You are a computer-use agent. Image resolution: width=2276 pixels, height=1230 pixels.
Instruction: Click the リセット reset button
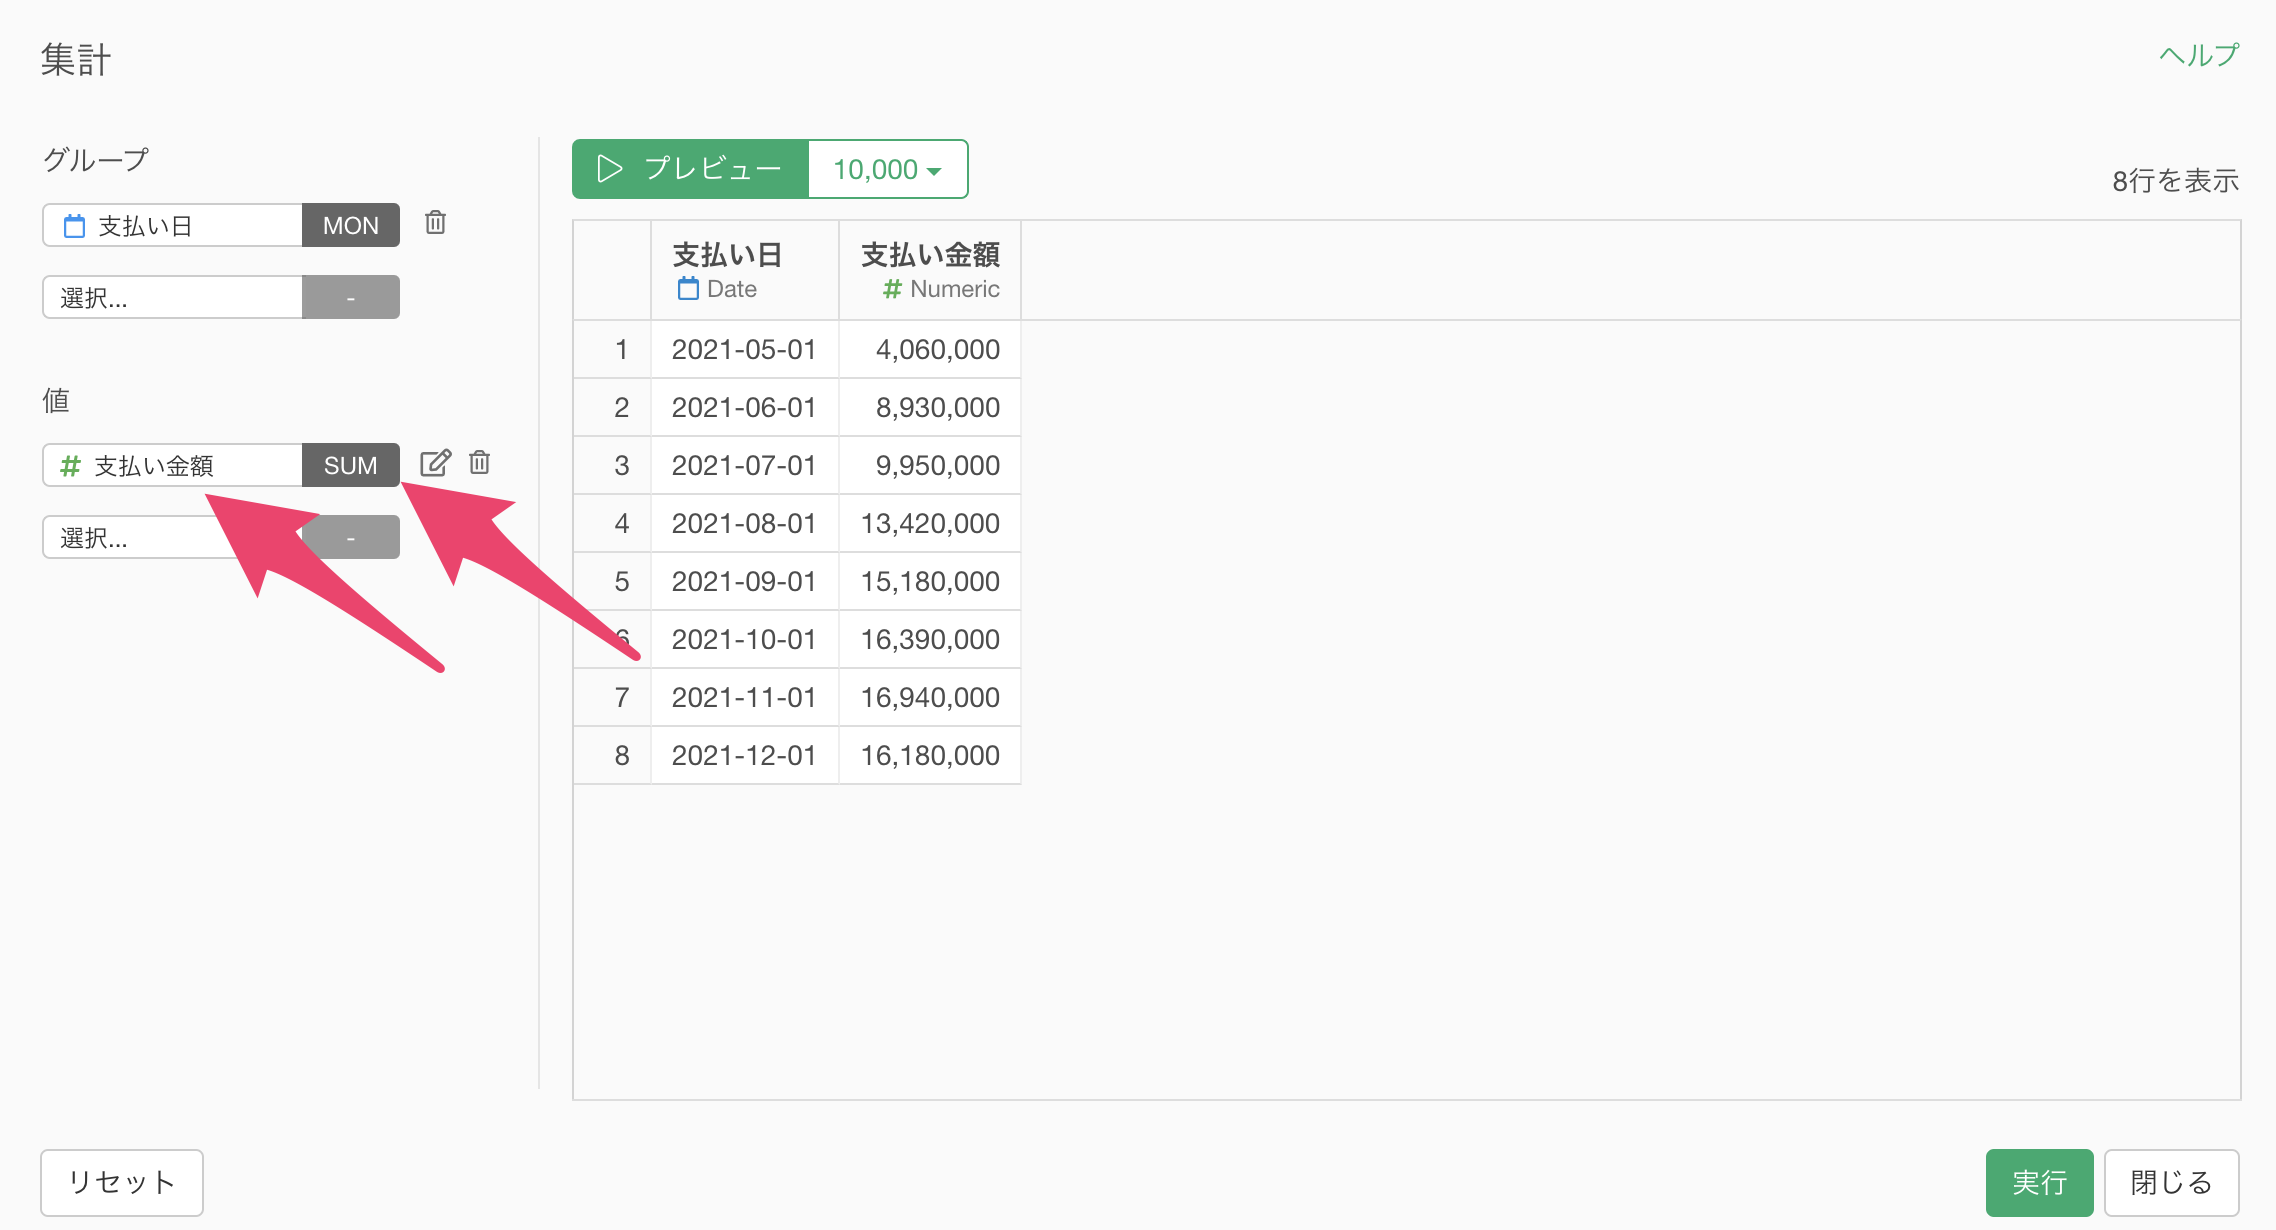(x=122, y=1182)
